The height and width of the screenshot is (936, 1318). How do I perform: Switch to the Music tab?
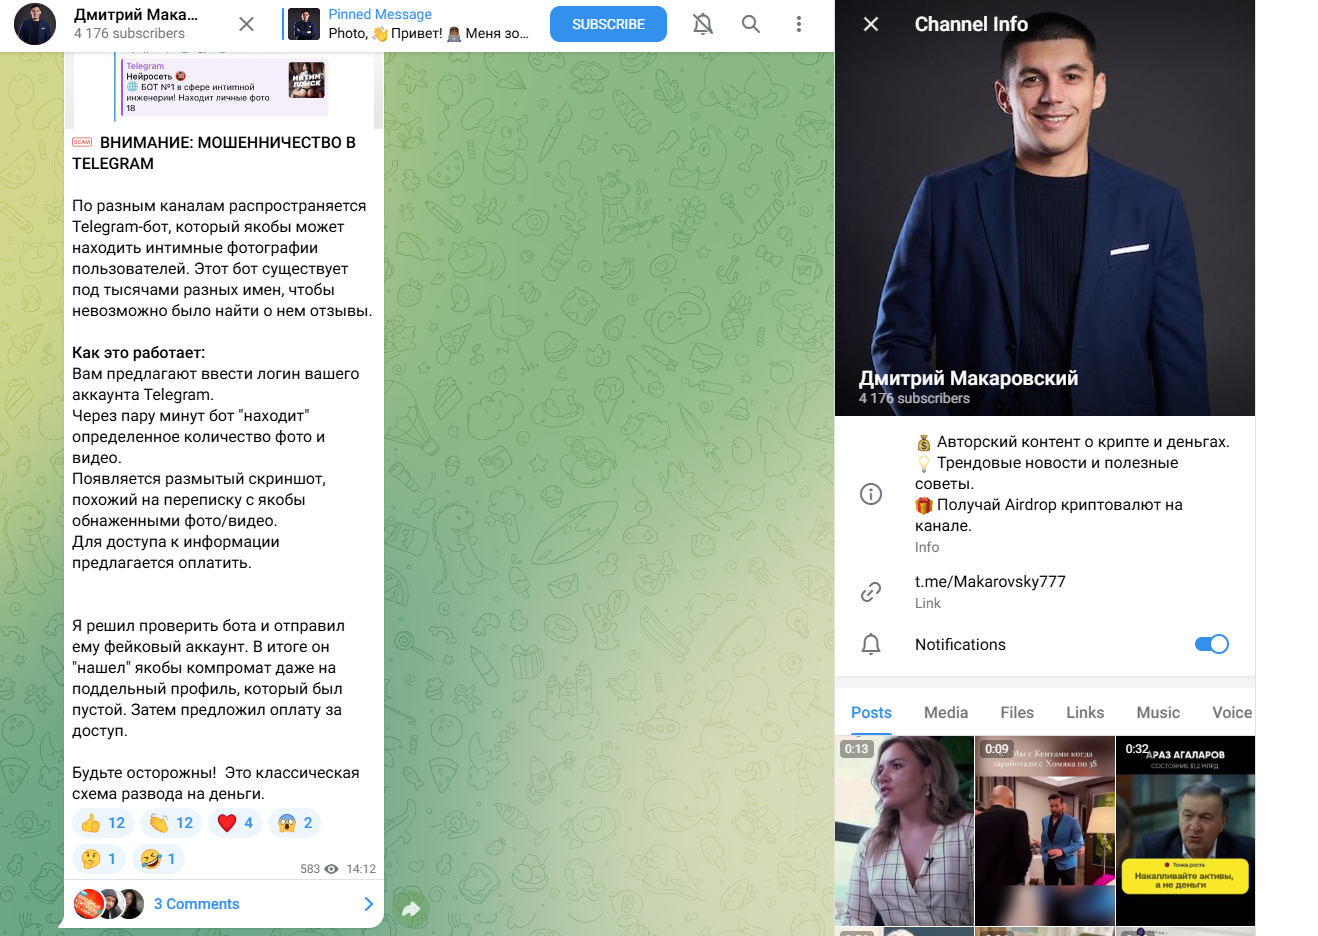[1158, 713]
